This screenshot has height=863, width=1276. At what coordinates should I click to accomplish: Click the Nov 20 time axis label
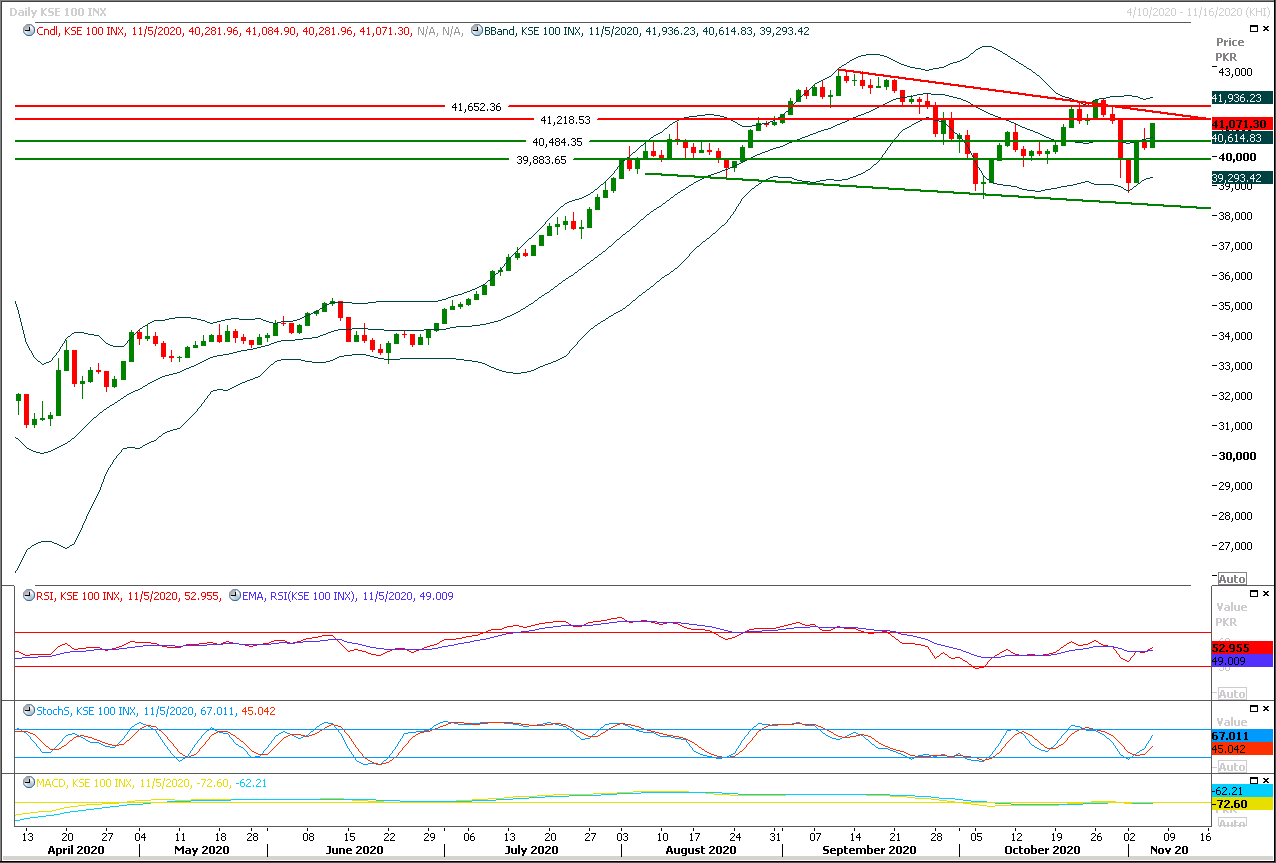(x=1170, y=849)
